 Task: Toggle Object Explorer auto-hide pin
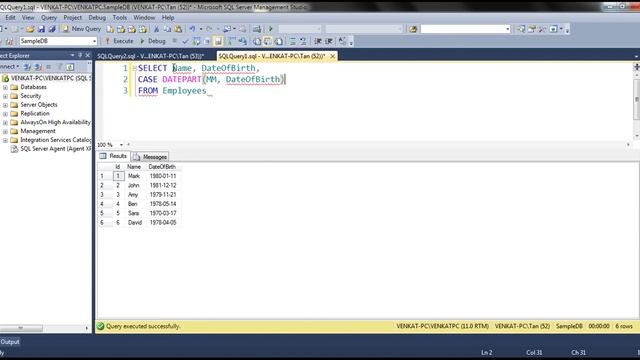pos(80,55)
